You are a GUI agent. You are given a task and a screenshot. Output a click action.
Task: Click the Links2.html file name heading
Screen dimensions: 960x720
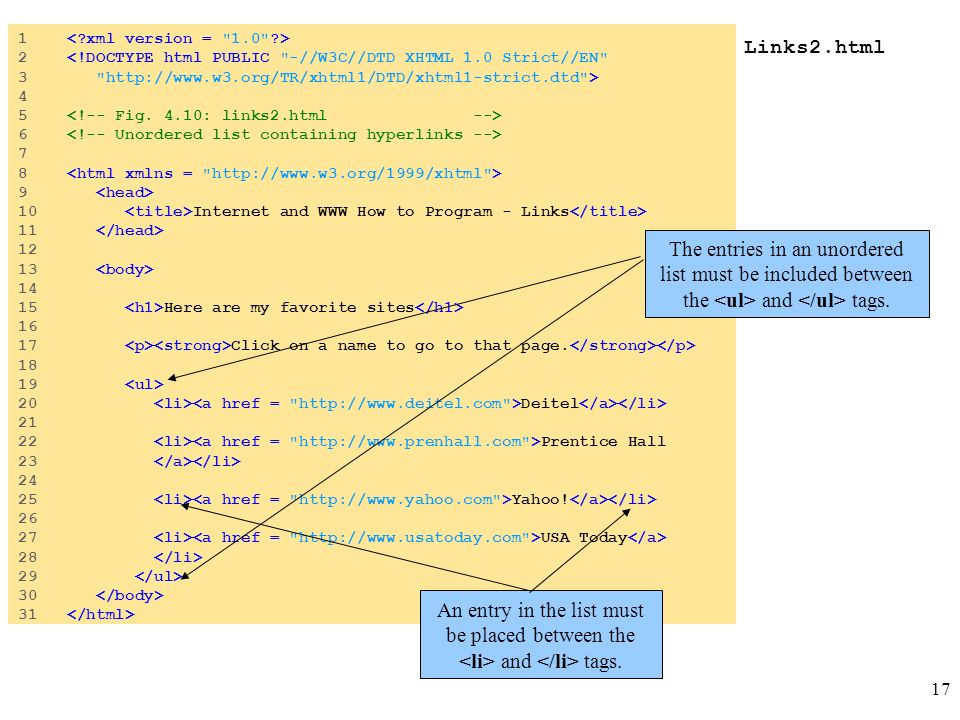click(814, 47)
